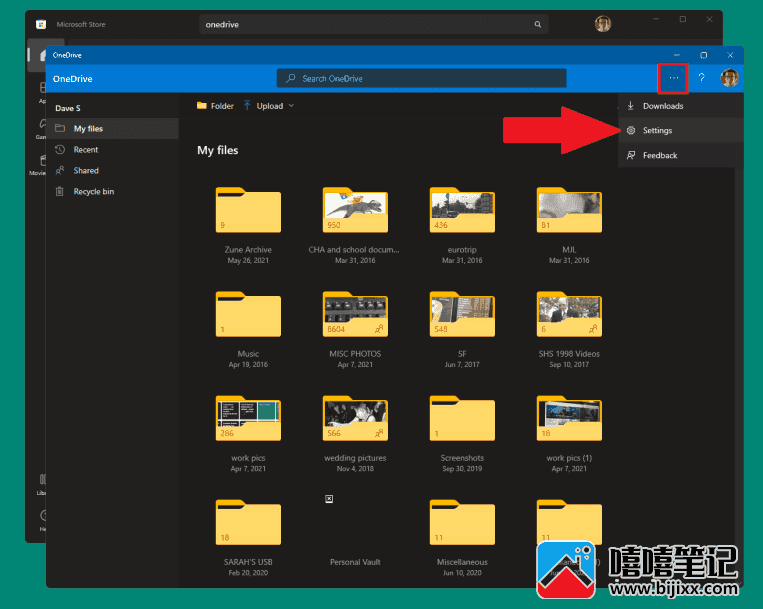
Task: Choose Downloads in the dropdown menu
Action: 680,106
